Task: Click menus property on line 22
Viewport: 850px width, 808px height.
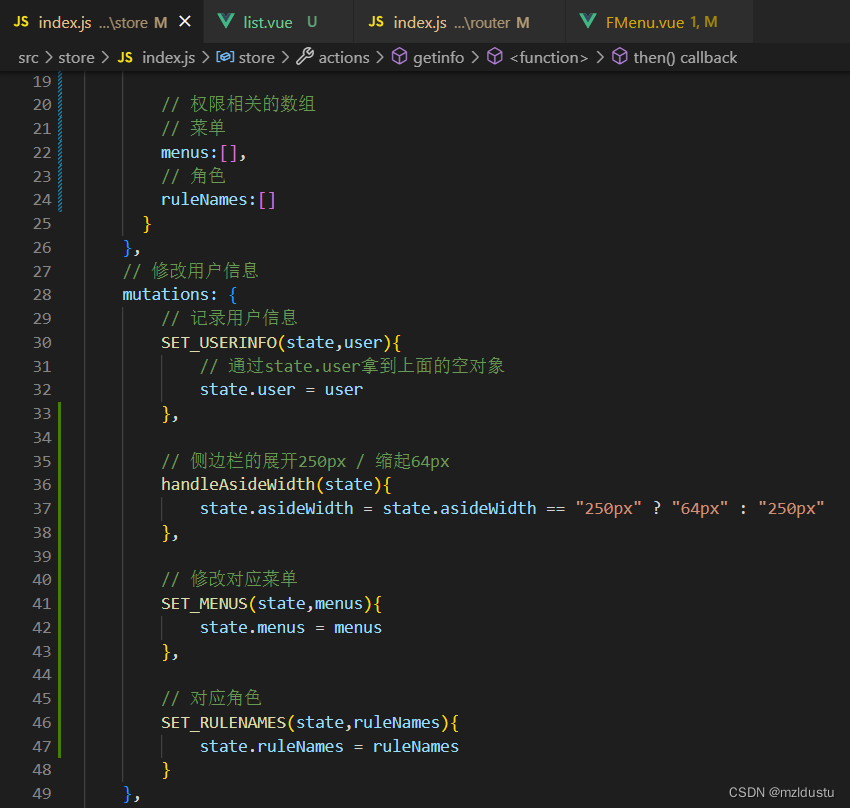Action: point(185,153)
